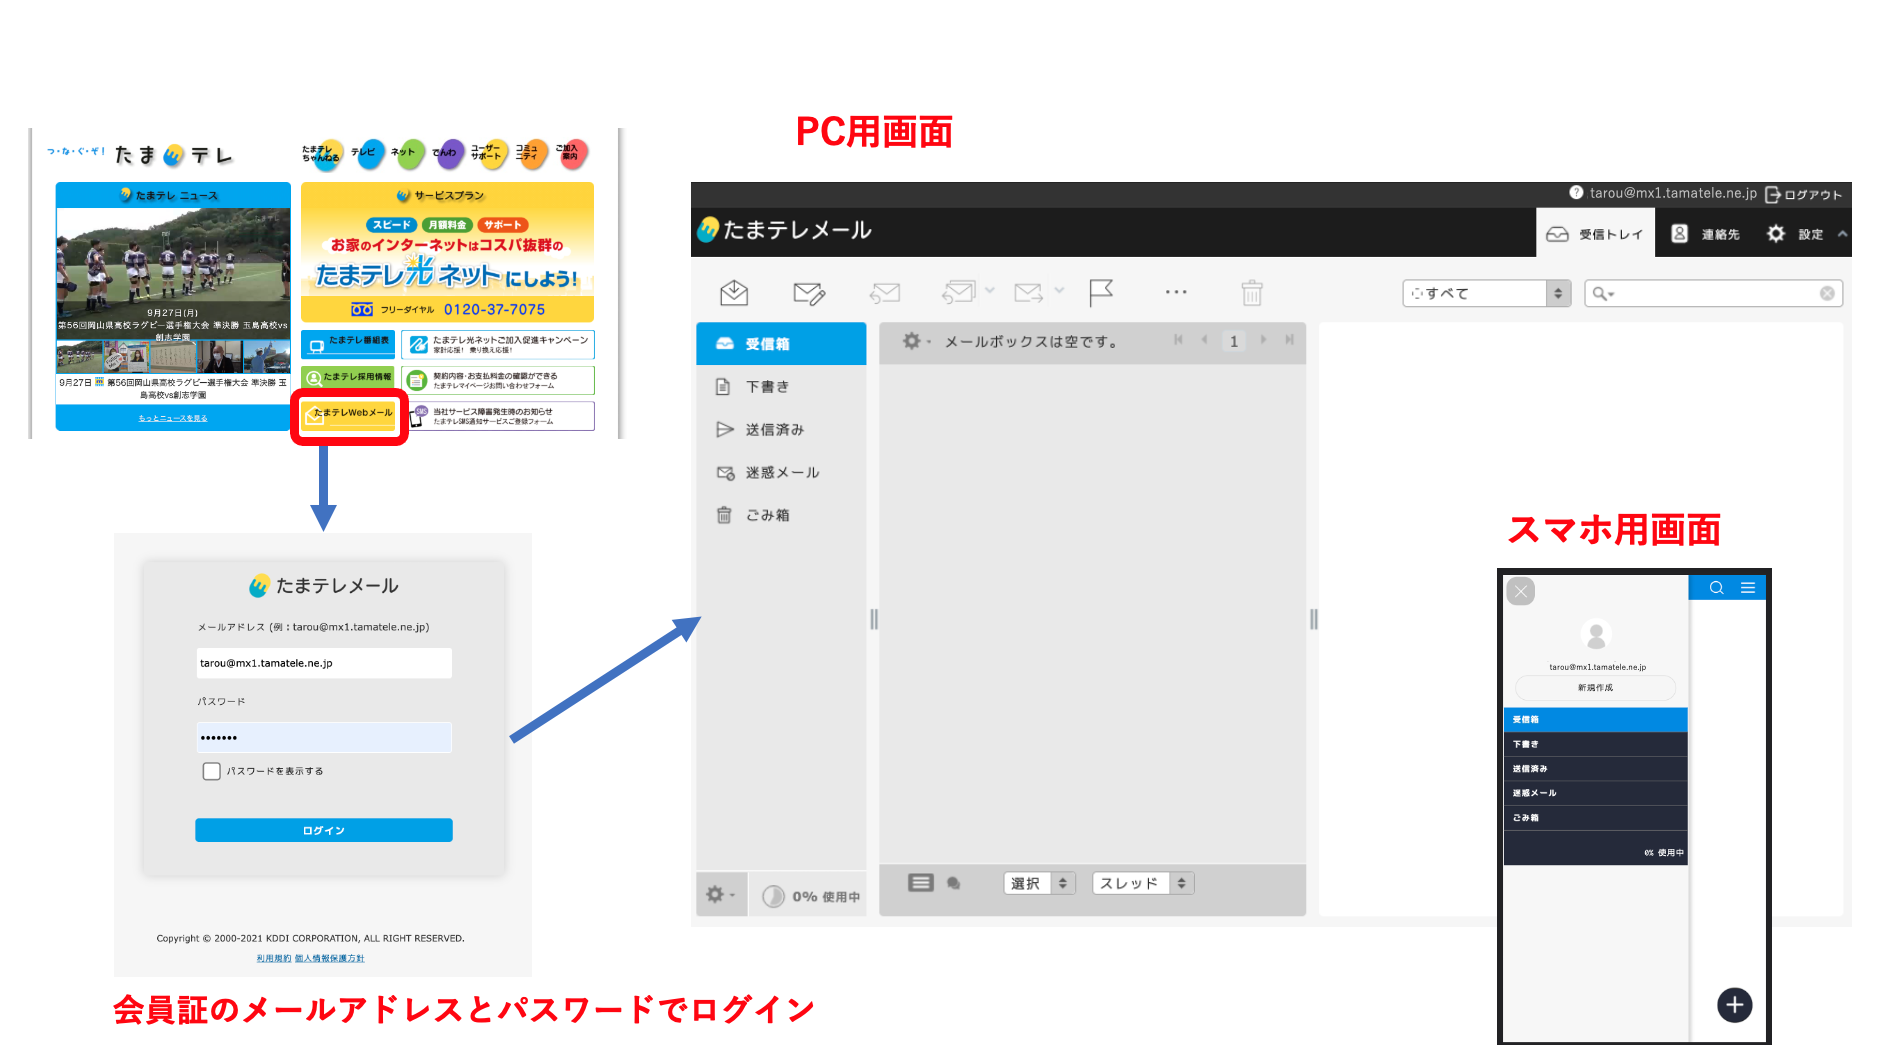
Task: Switch to the 連絡先 contacts tab
Action: 1705,234
